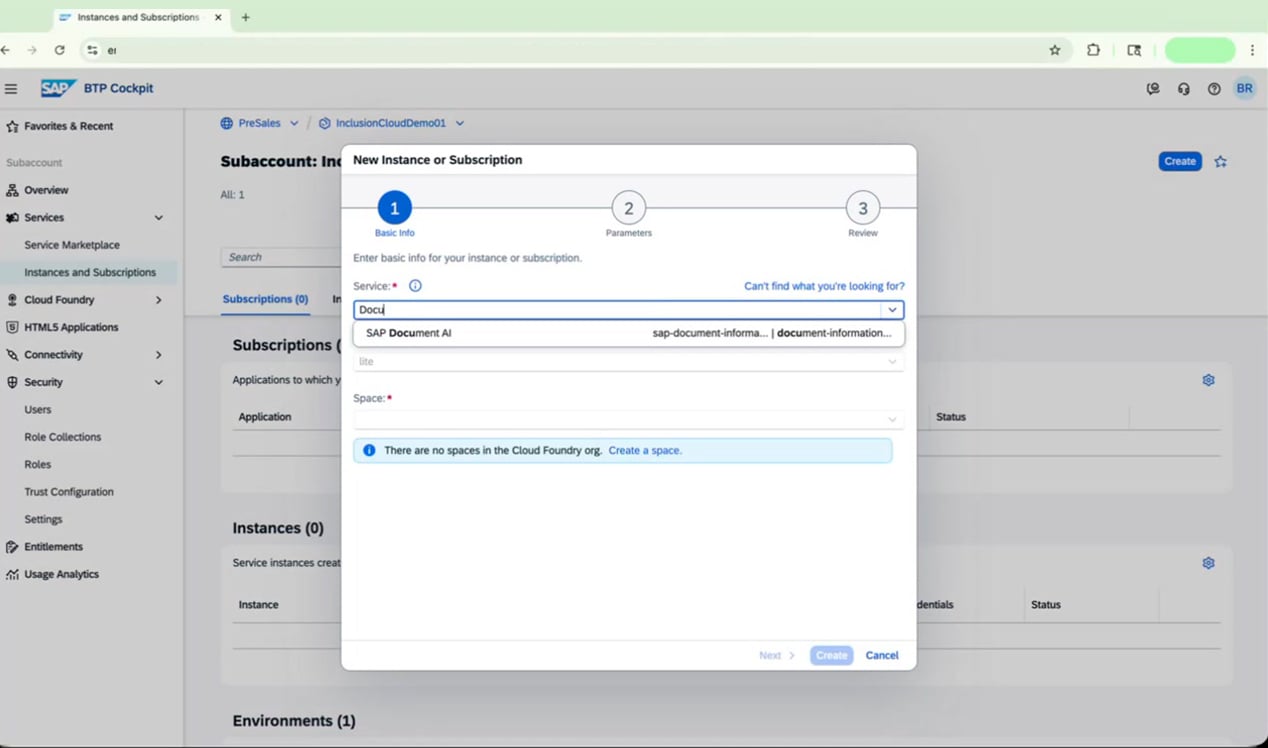Image resolution: width=1268 pixels, height=748 pixels.
Task: Click the Cancel button in the dialog
Action: (882, 655)
